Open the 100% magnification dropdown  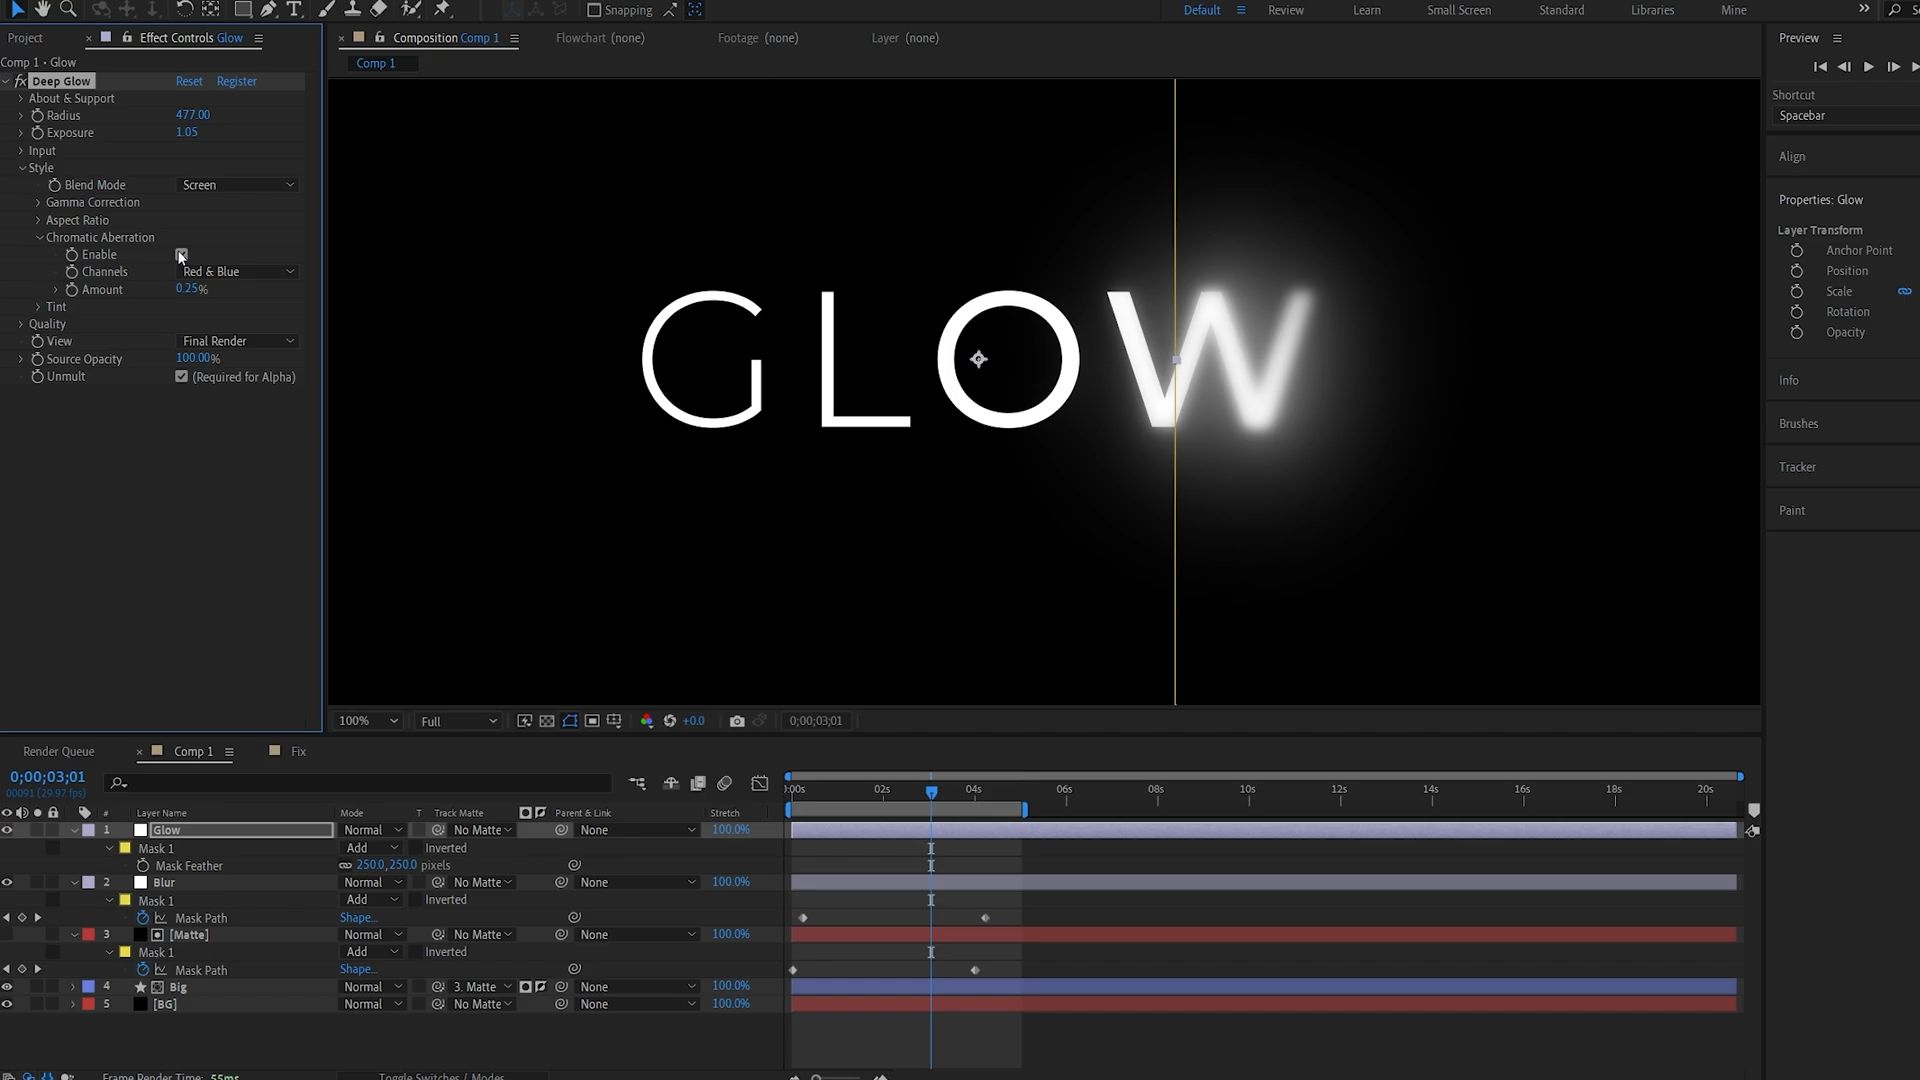tap(367, 721)
